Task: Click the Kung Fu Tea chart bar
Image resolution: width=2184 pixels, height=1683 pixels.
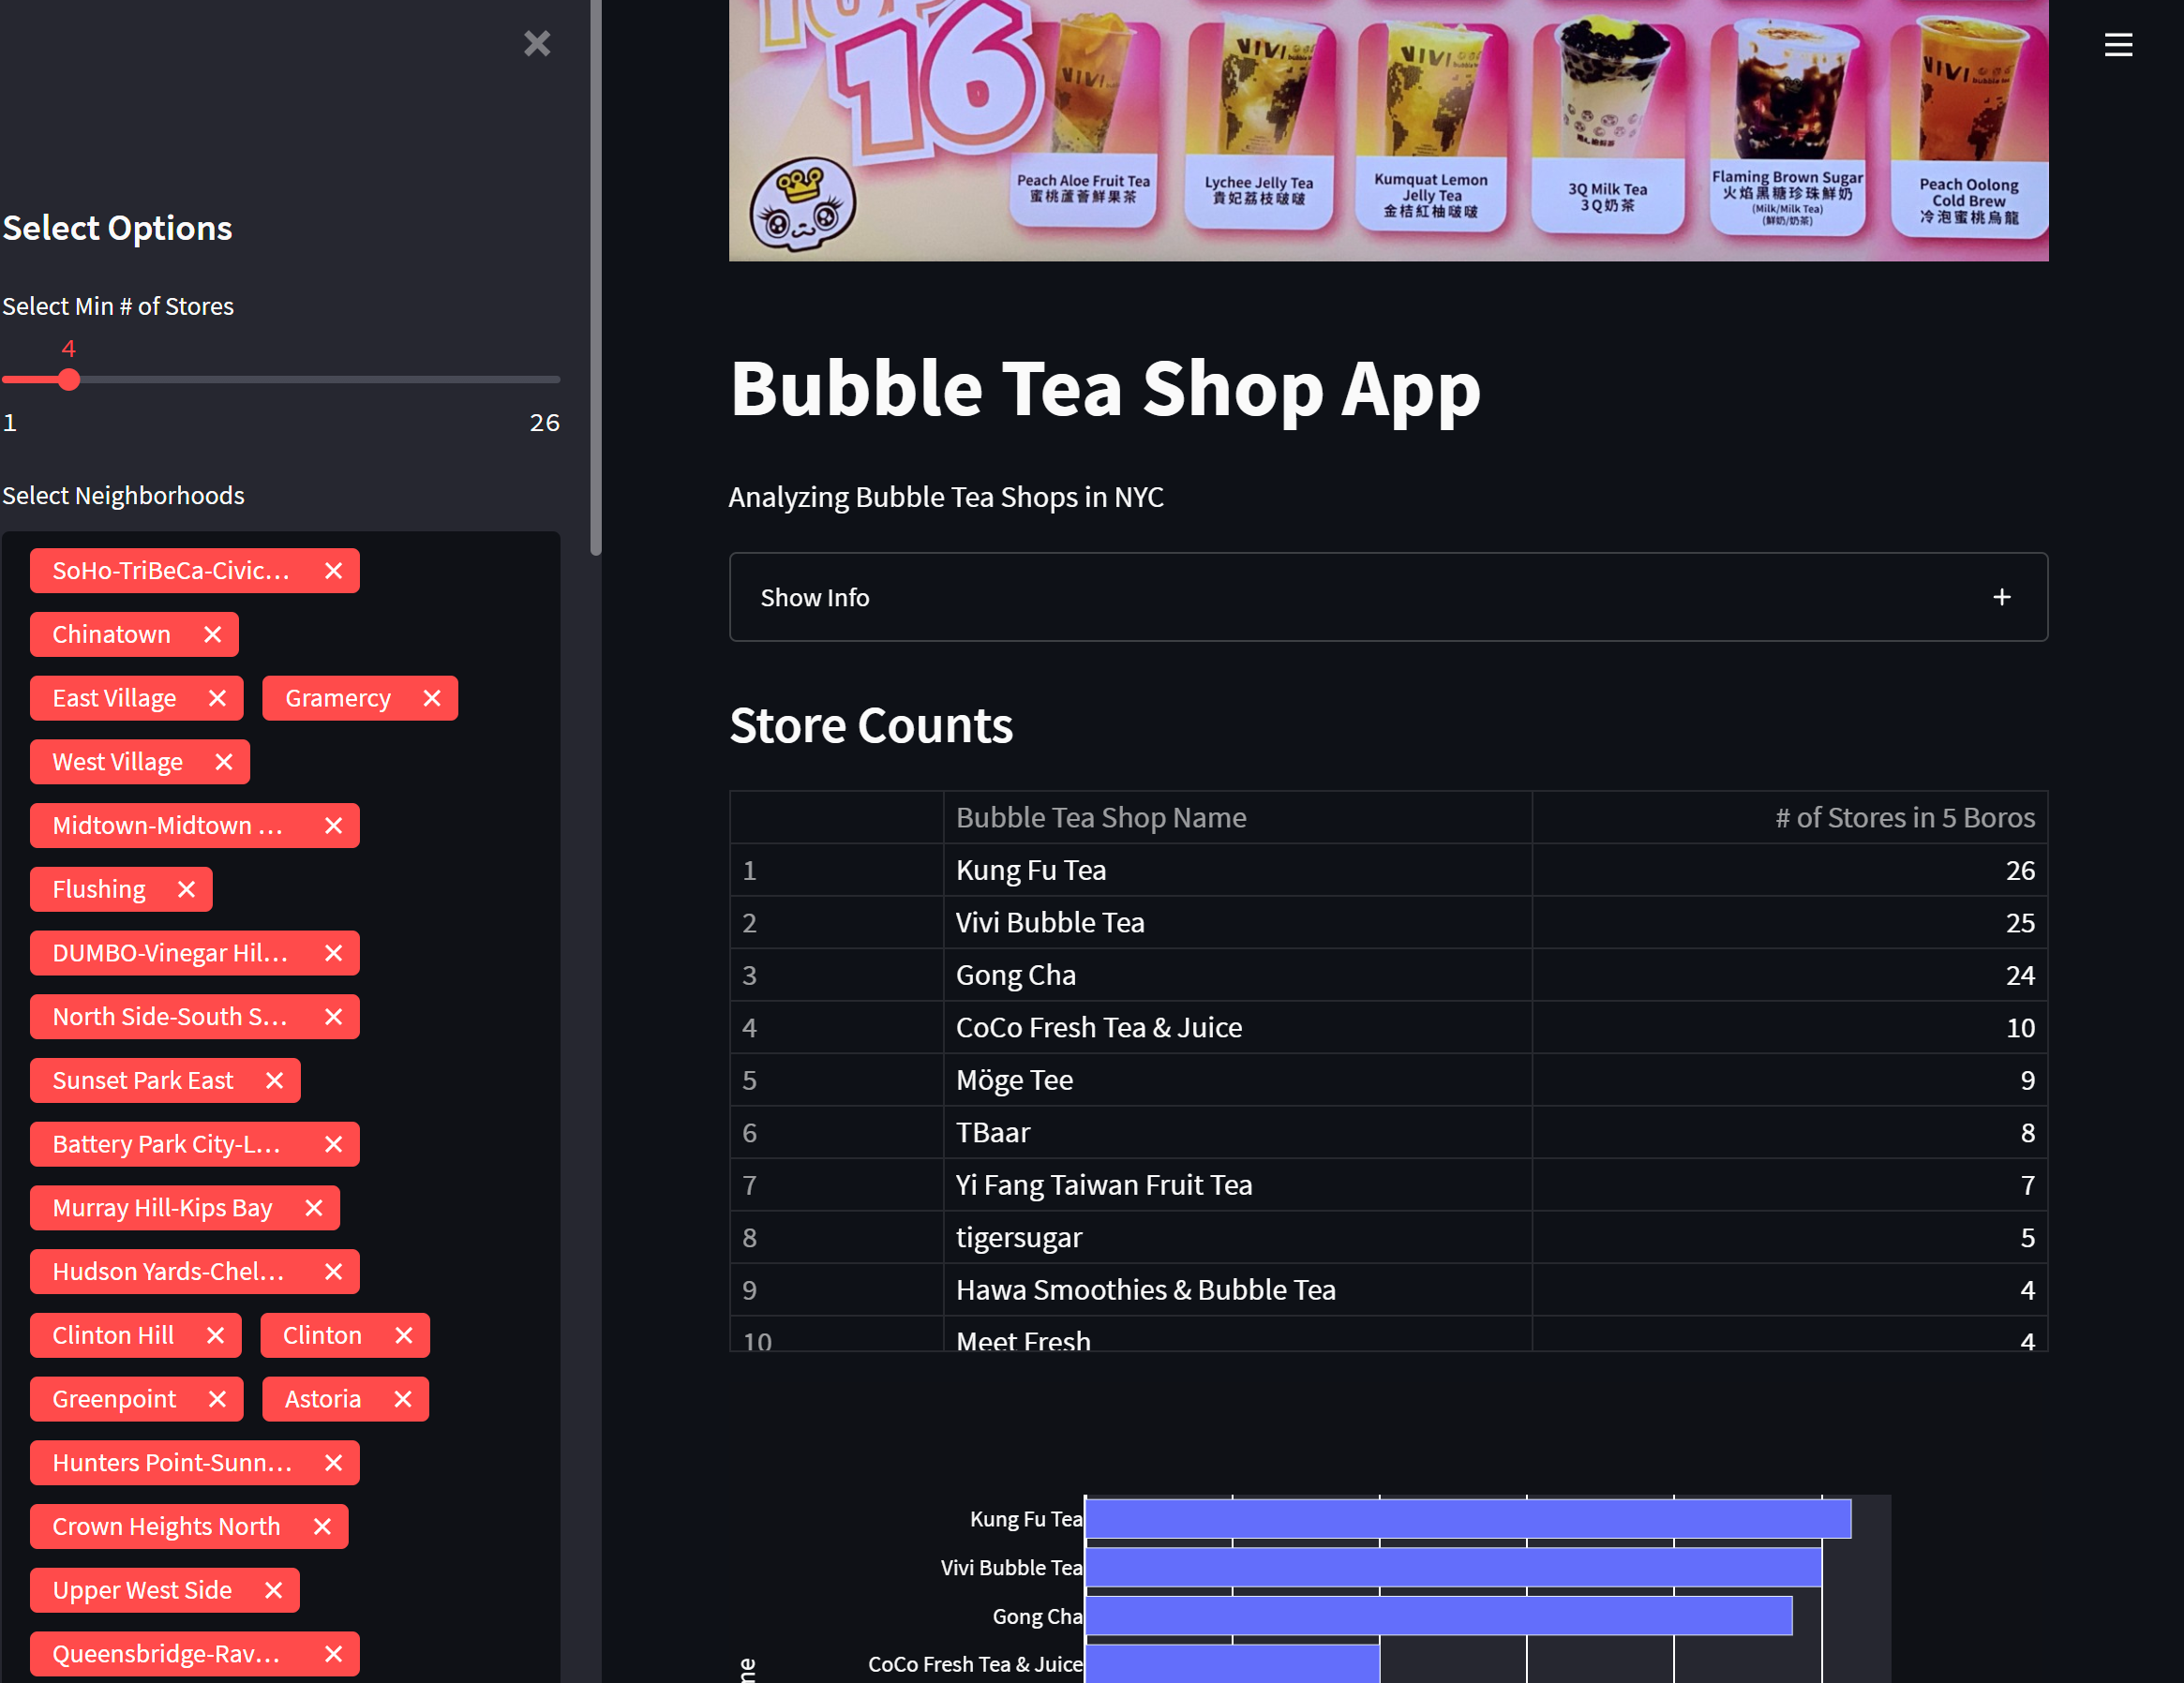Action: [1467, 1518]
